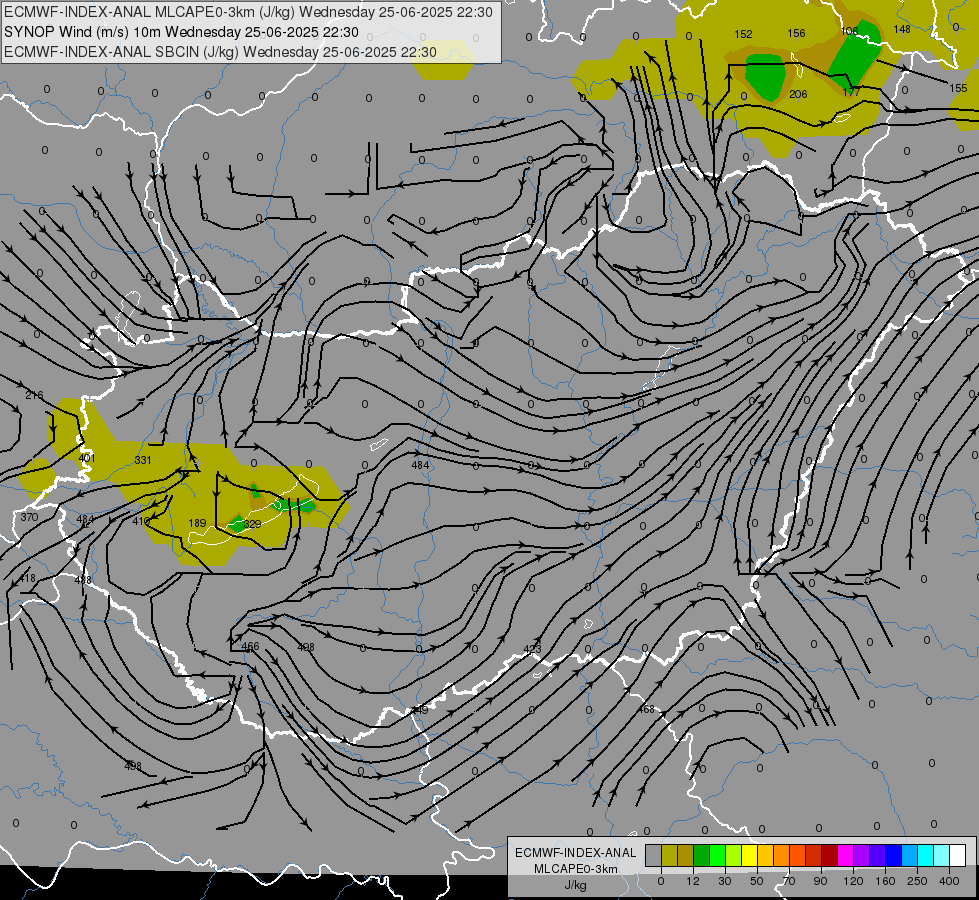Click the legend scale label 70
Viewport: 979px width, 900px height.
pyautogui.click(x=789, y=881)
